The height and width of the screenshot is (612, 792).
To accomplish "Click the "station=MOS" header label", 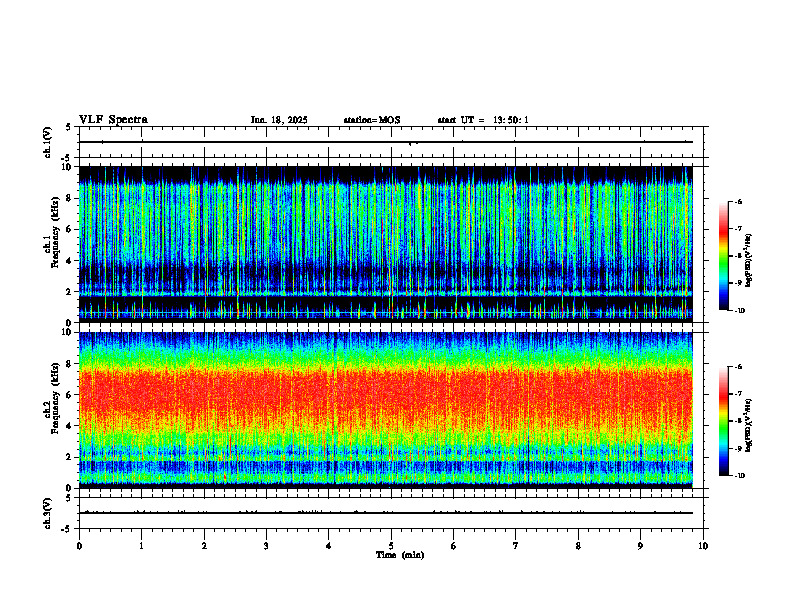I will [372, 120].
